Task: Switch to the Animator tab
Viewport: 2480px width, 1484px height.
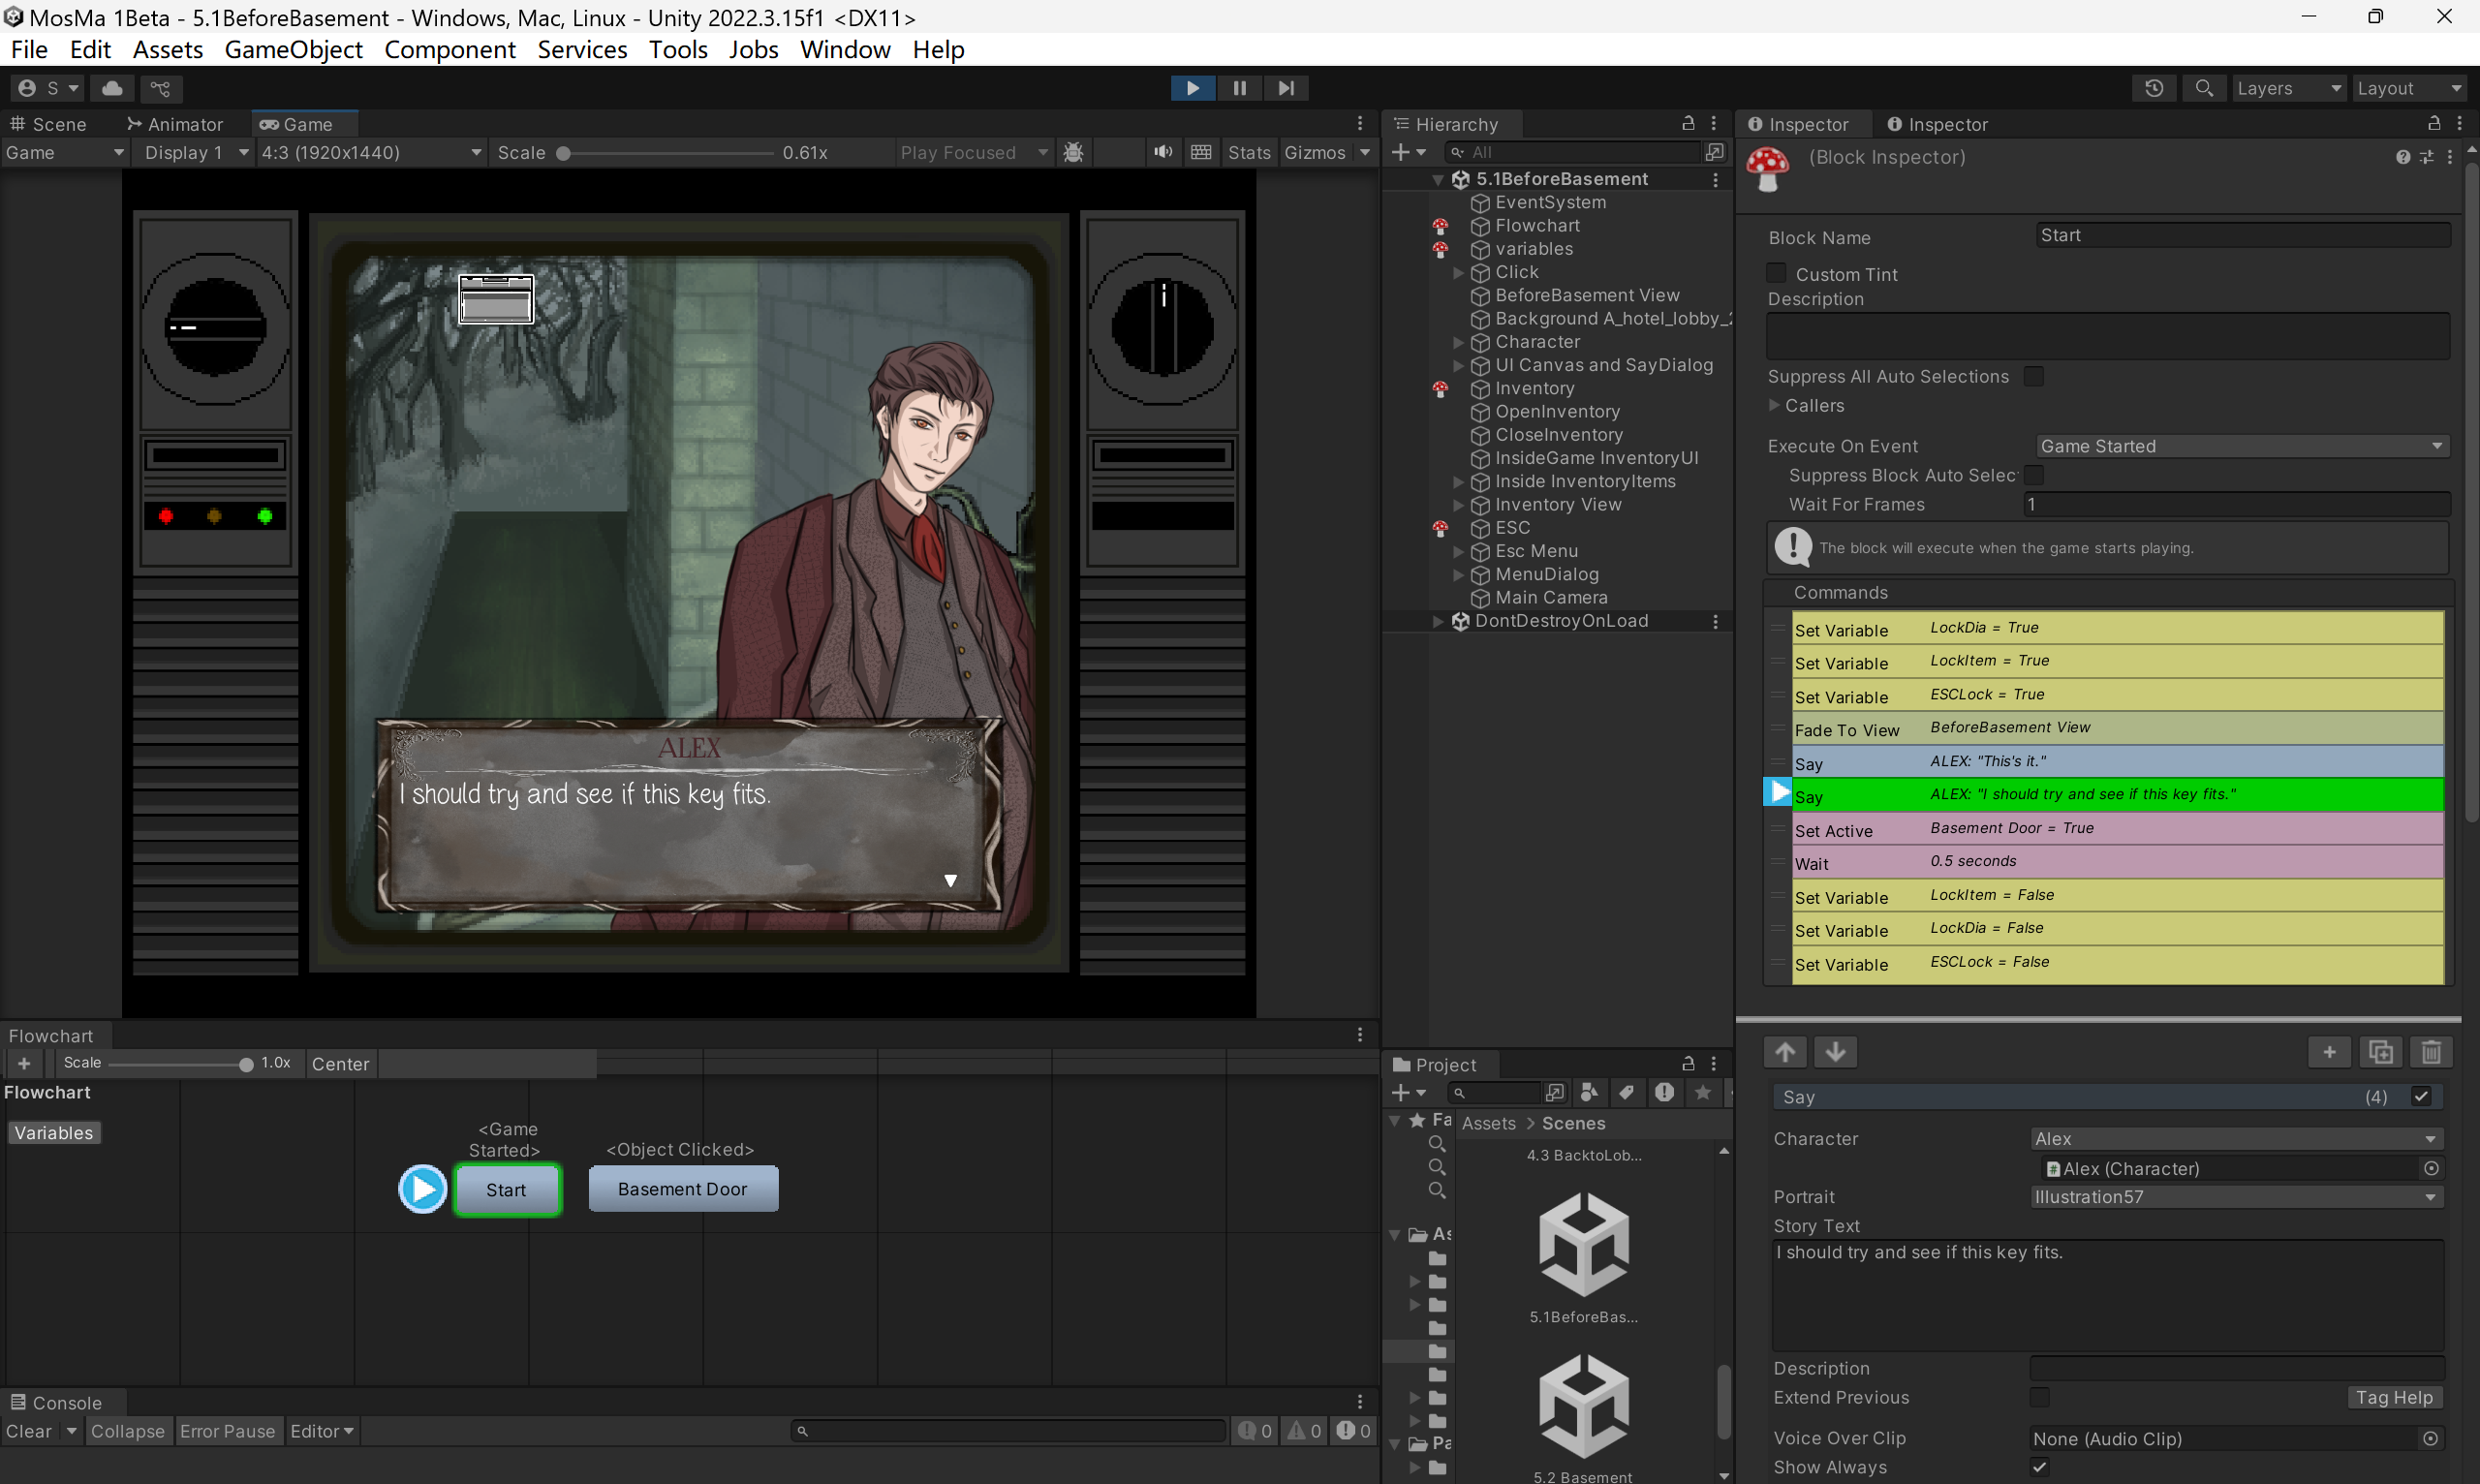Action: (x=175, y=124)
